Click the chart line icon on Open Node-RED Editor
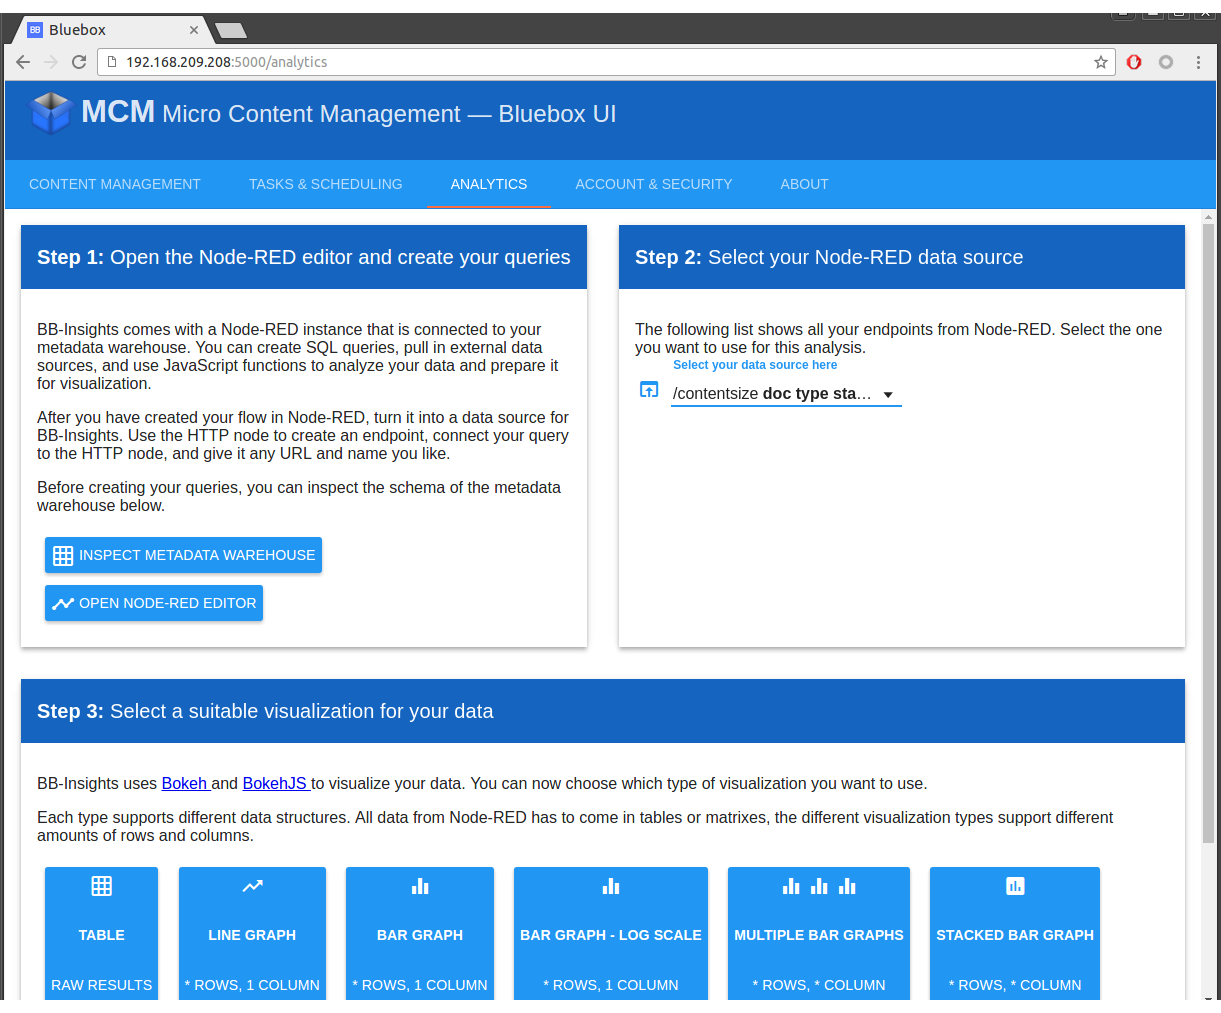The image size is (1221, 1013). 63,603
